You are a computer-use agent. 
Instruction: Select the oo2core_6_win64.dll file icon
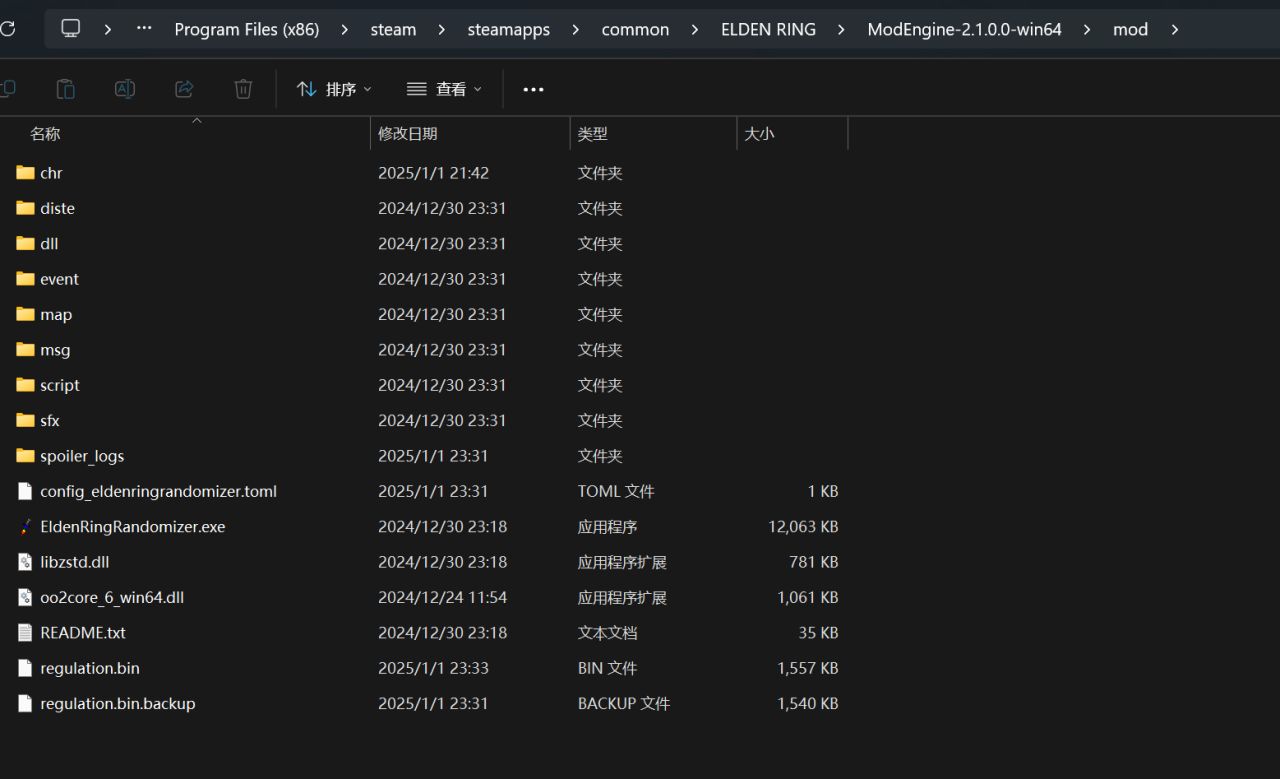[25, 597]
